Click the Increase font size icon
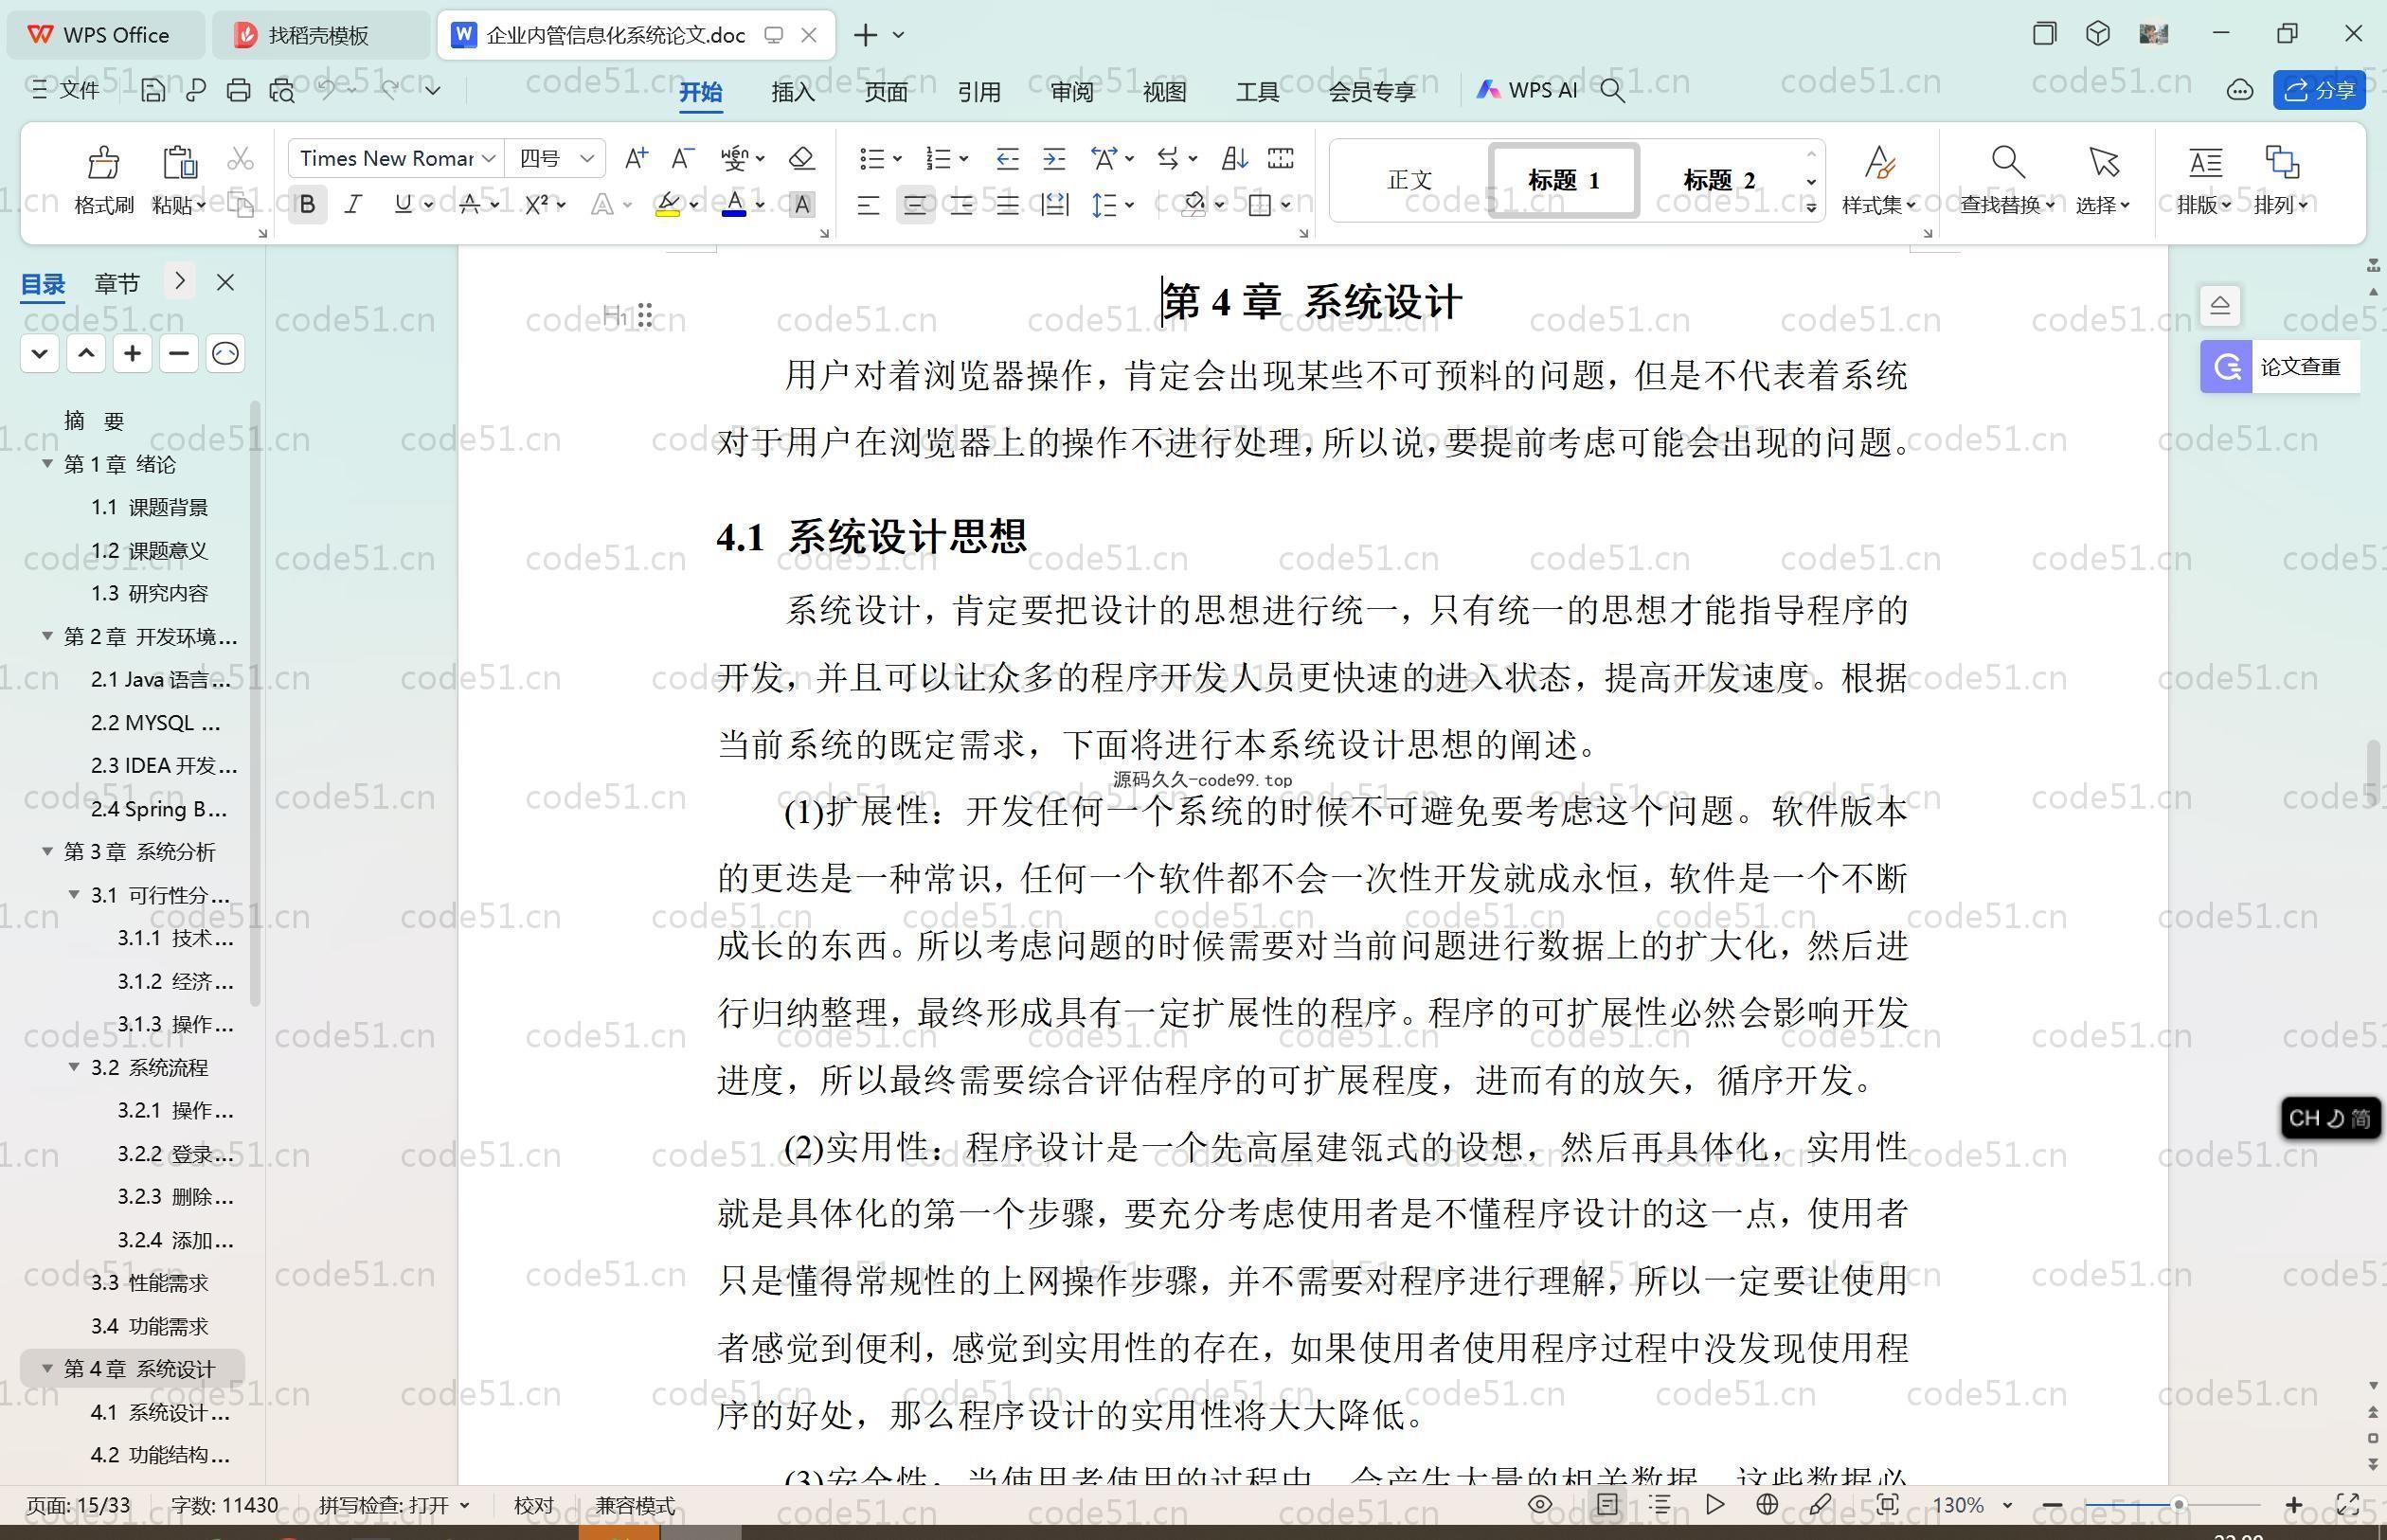2387x1540 pixels. [x=636, y=158]
